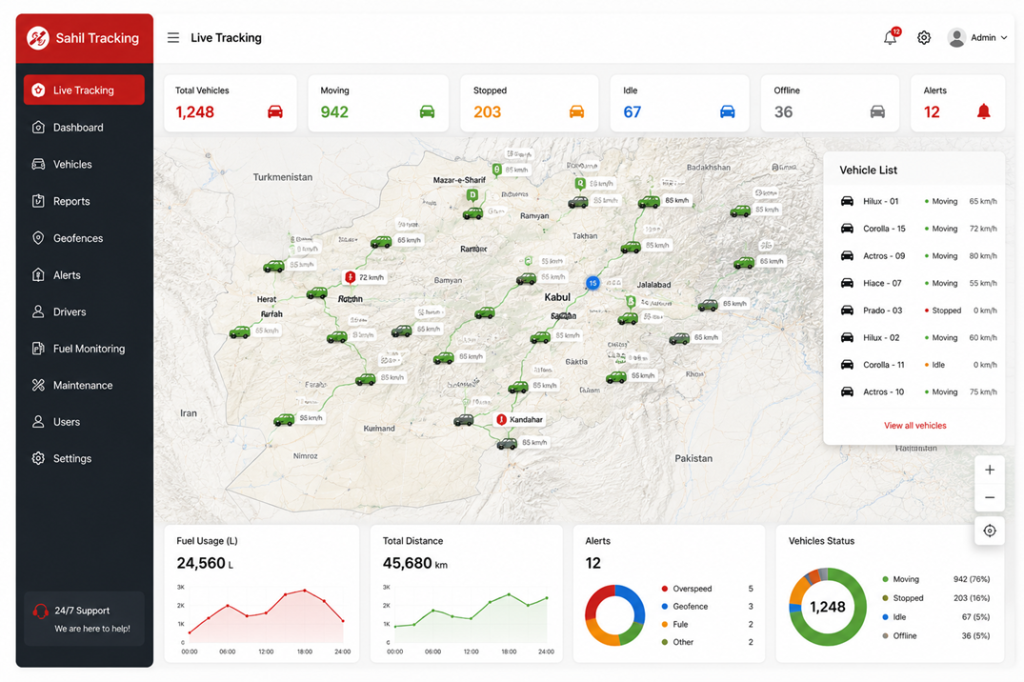This screenshot has width=1024, height=682.
Task: Select the stopped Prado - 03 row
Action: click(x=917, y=310)
